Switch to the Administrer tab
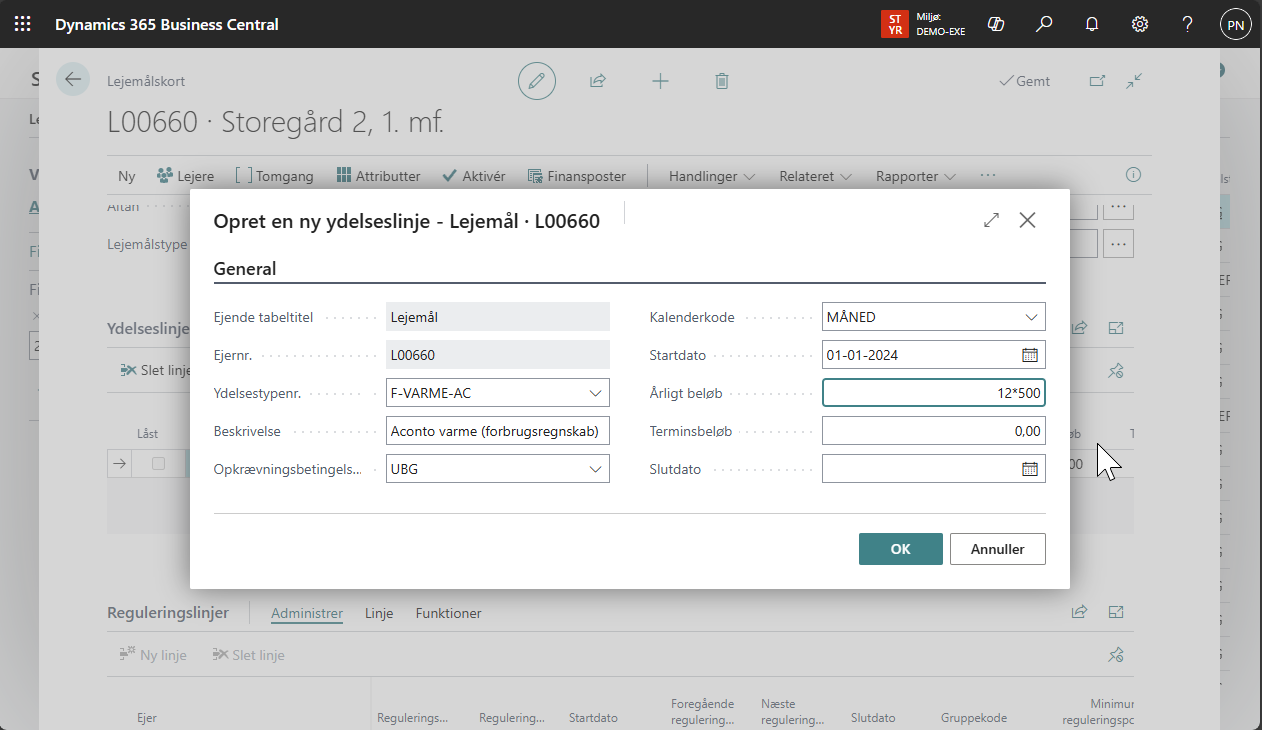Viewport: 1262px width, 730px height. point(307,613)
